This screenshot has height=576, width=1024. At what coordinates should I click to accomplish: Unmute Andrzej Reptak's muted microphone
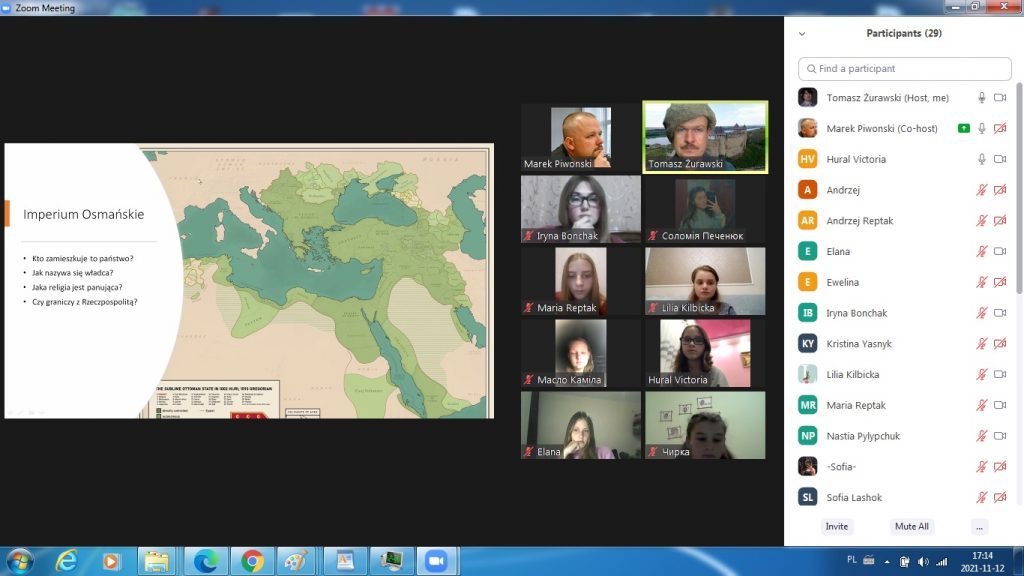tap(982, 221)
